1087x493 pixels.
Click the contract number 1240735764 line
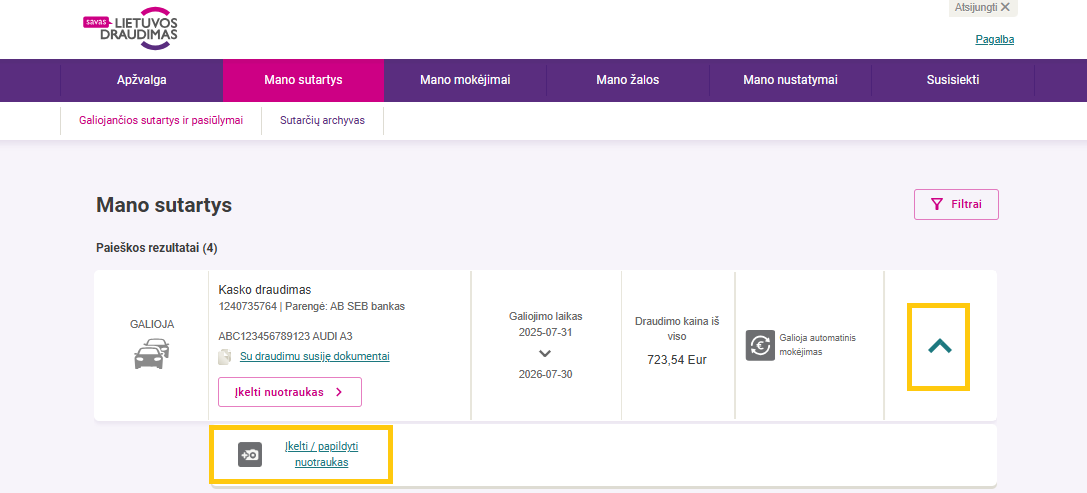(311, 306)
